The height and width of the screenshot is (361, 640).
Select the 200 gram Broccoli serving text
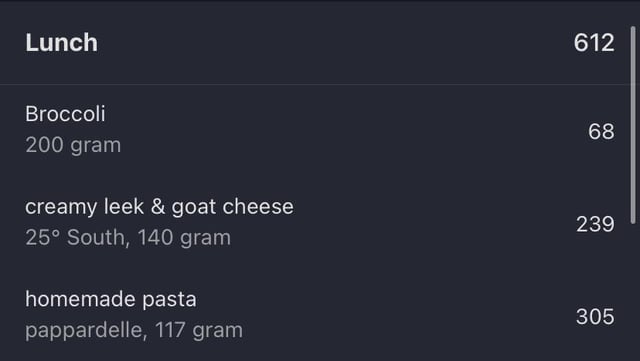tap(73, 145)
